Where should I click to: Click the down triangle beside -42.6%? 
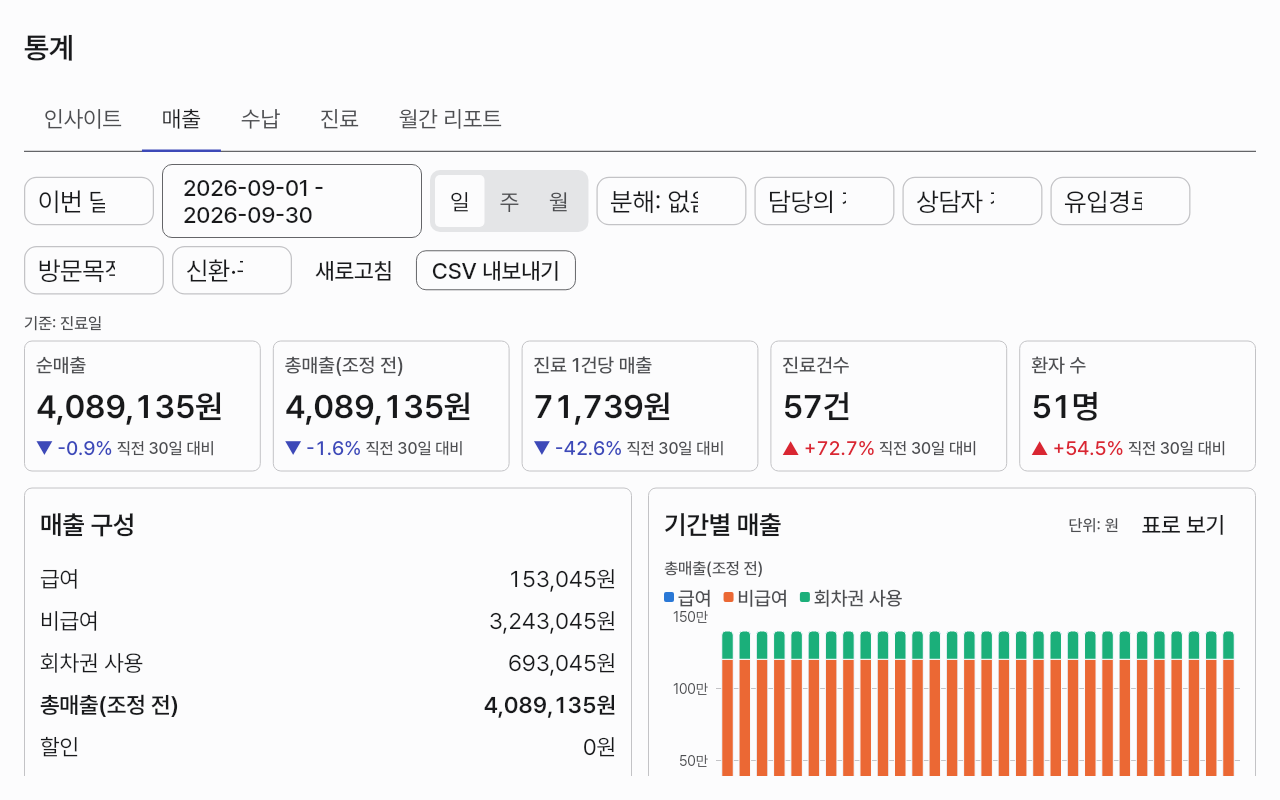coord(542,448)
